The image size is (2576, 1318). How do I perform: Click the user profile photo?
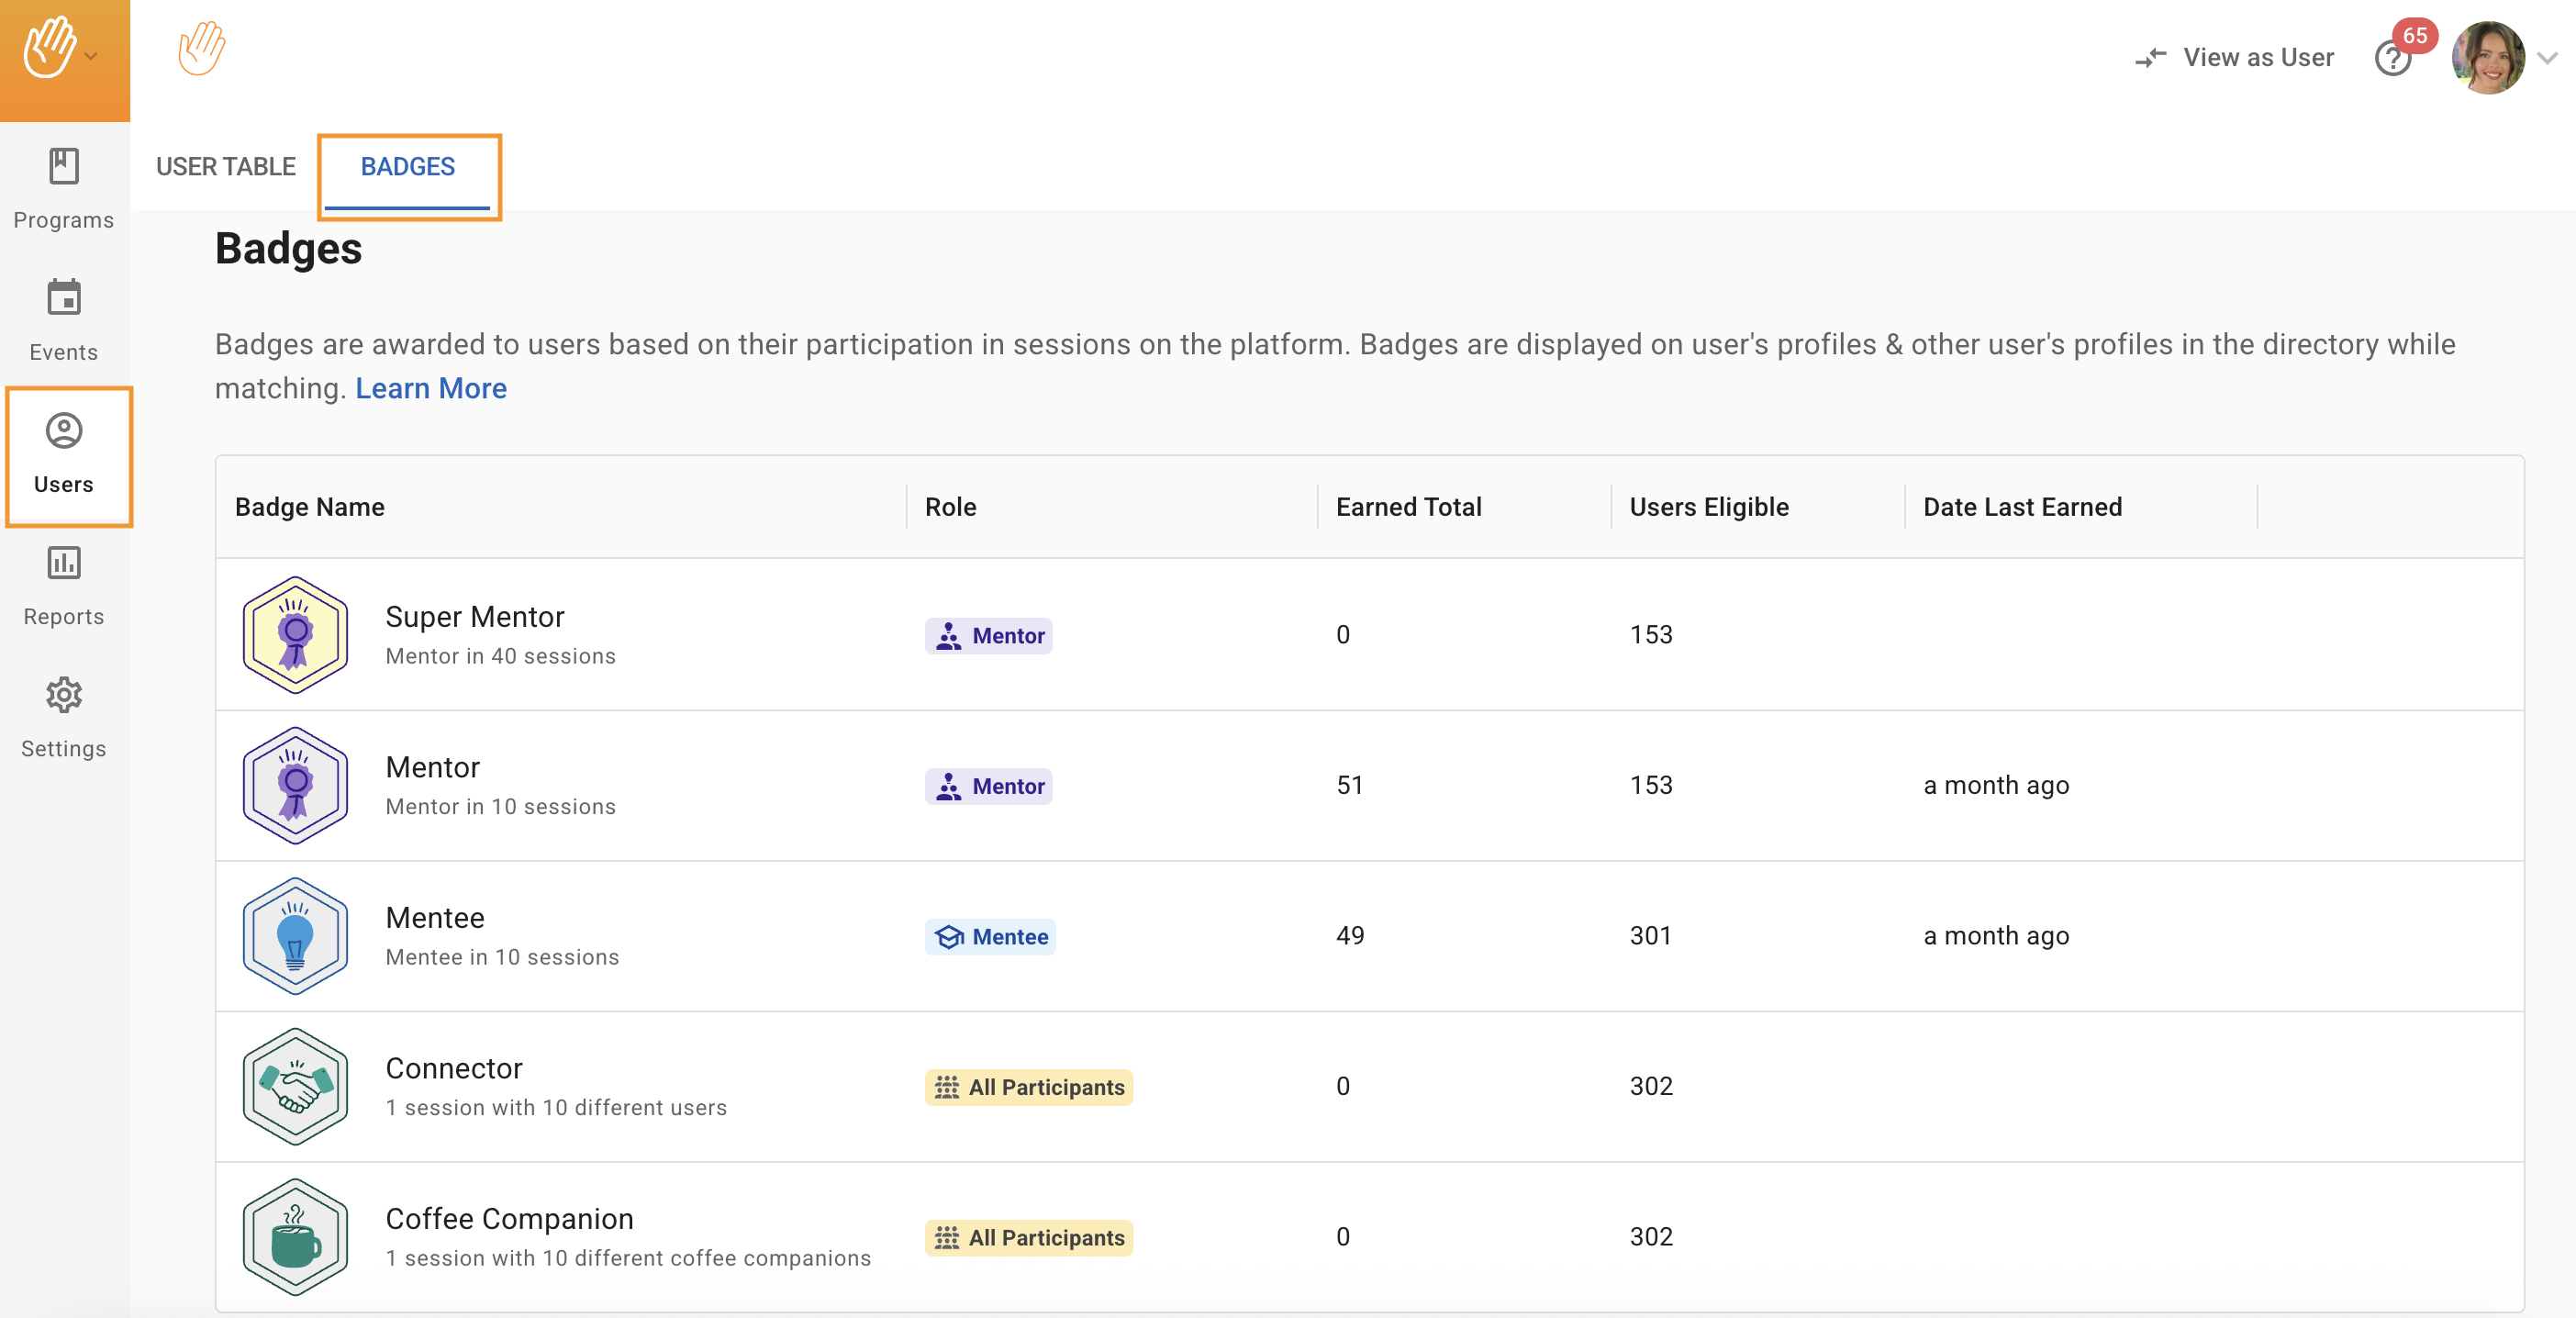2487,58
